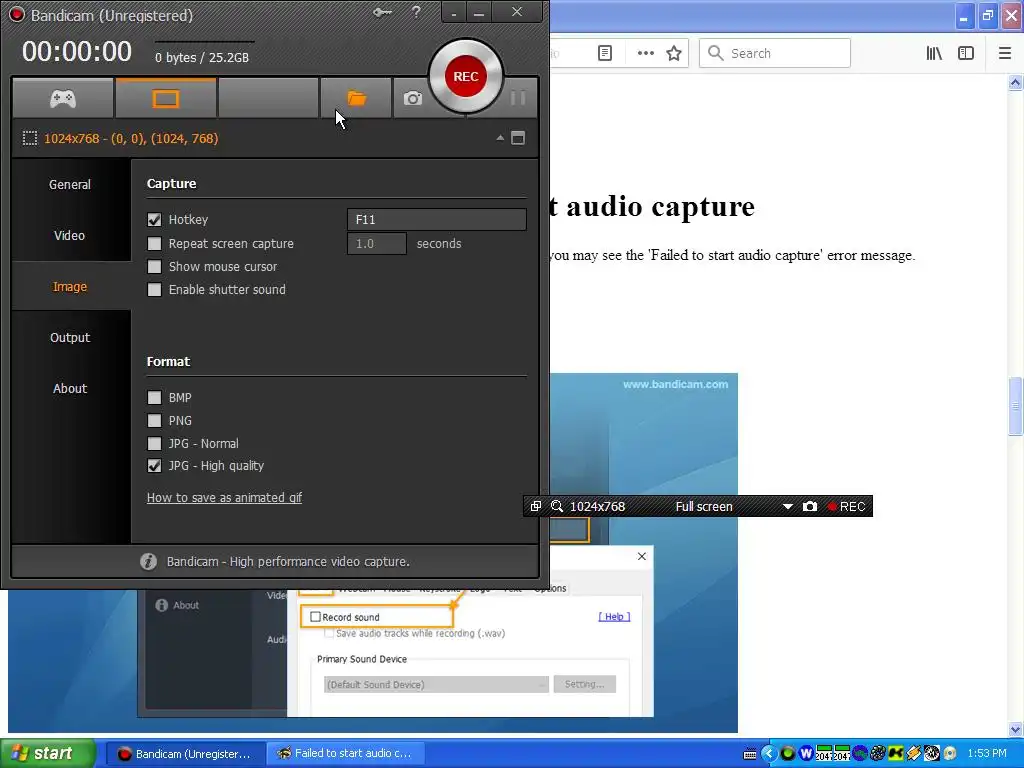Image resolution: width=1024 pixels, height=768 pixels.
Task: Uncheck the Hotkey checkbox
Action: (x=154, y=220)
